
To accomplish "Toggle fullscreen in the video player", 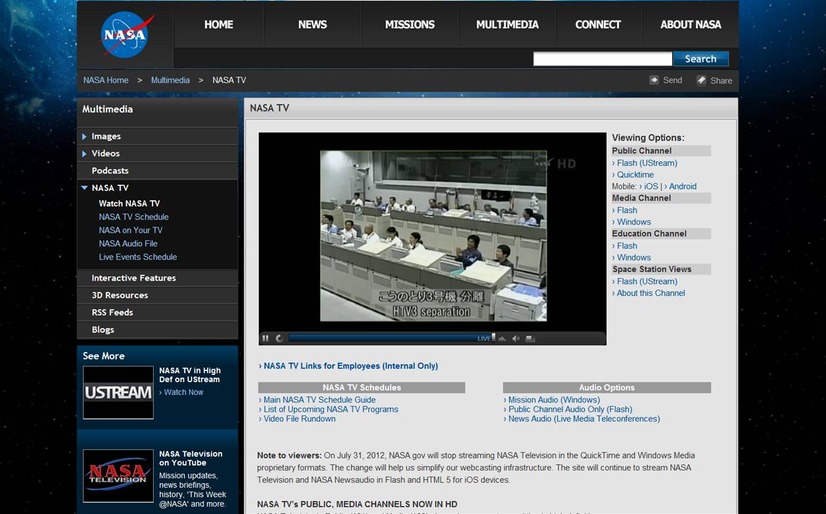I will tap(530, 339).
